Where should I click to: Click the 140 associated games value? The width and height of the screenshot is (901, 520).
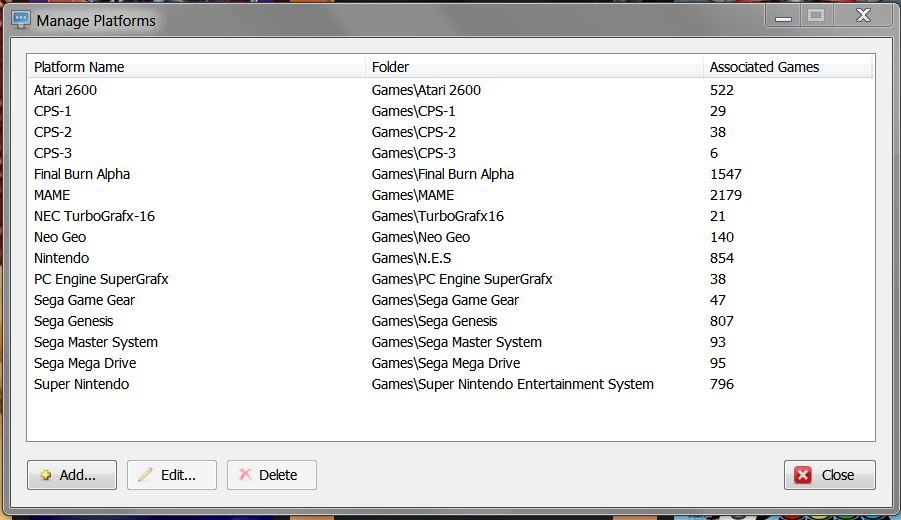pyautogui.click(x=722, y=237)
